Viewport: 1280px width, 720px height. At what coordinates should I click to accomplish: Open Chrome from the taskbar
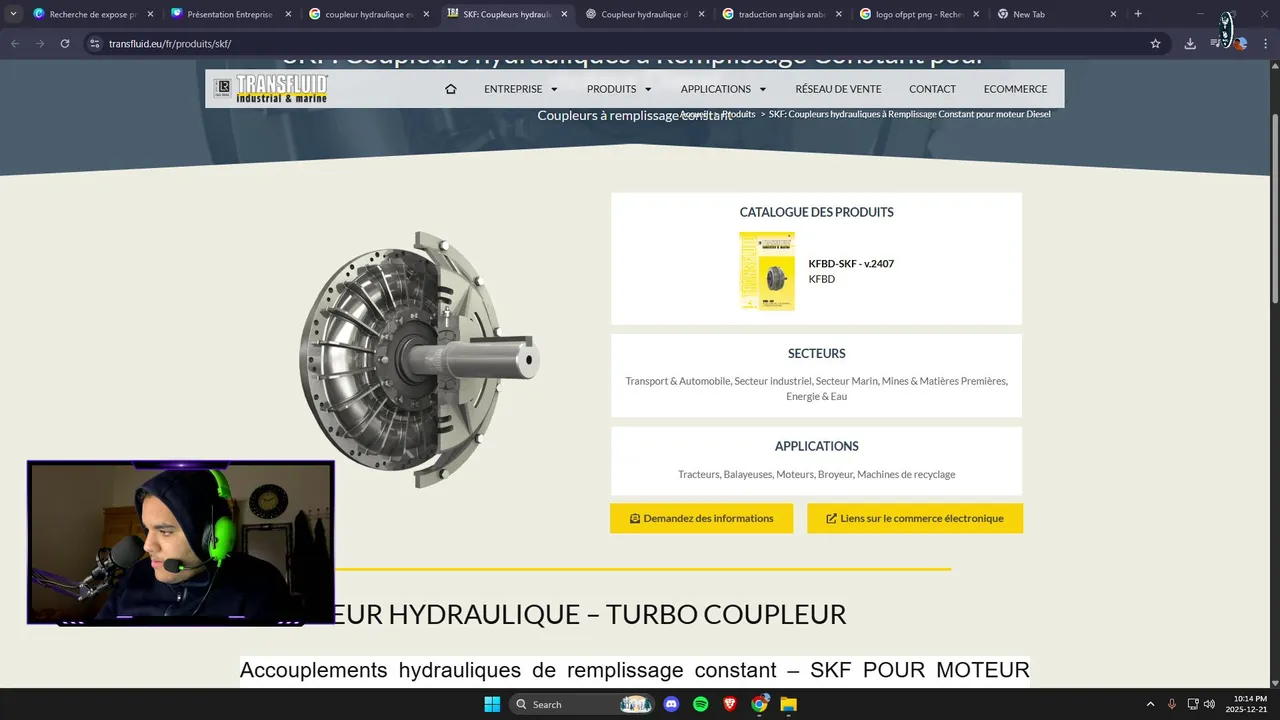tap(760, 704)
